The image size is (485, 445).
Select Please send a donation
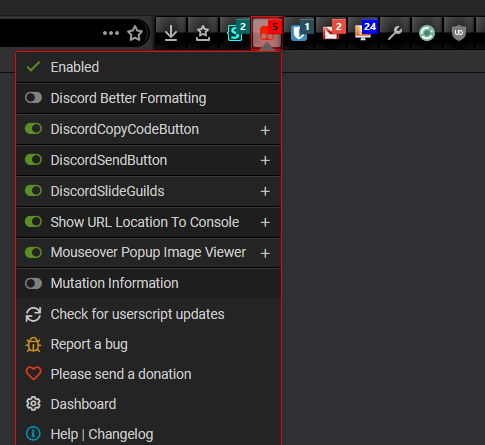click(x=149, y=374)
